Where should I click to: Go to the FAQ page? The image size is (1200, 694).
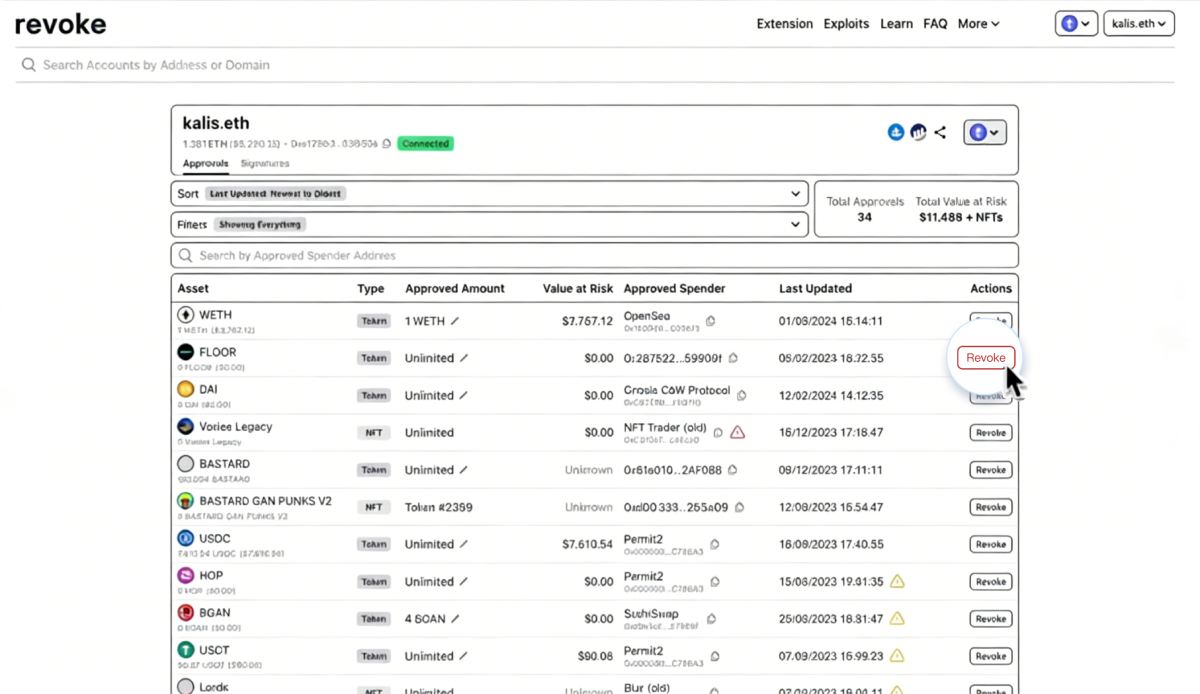click(x=935, y=24)
